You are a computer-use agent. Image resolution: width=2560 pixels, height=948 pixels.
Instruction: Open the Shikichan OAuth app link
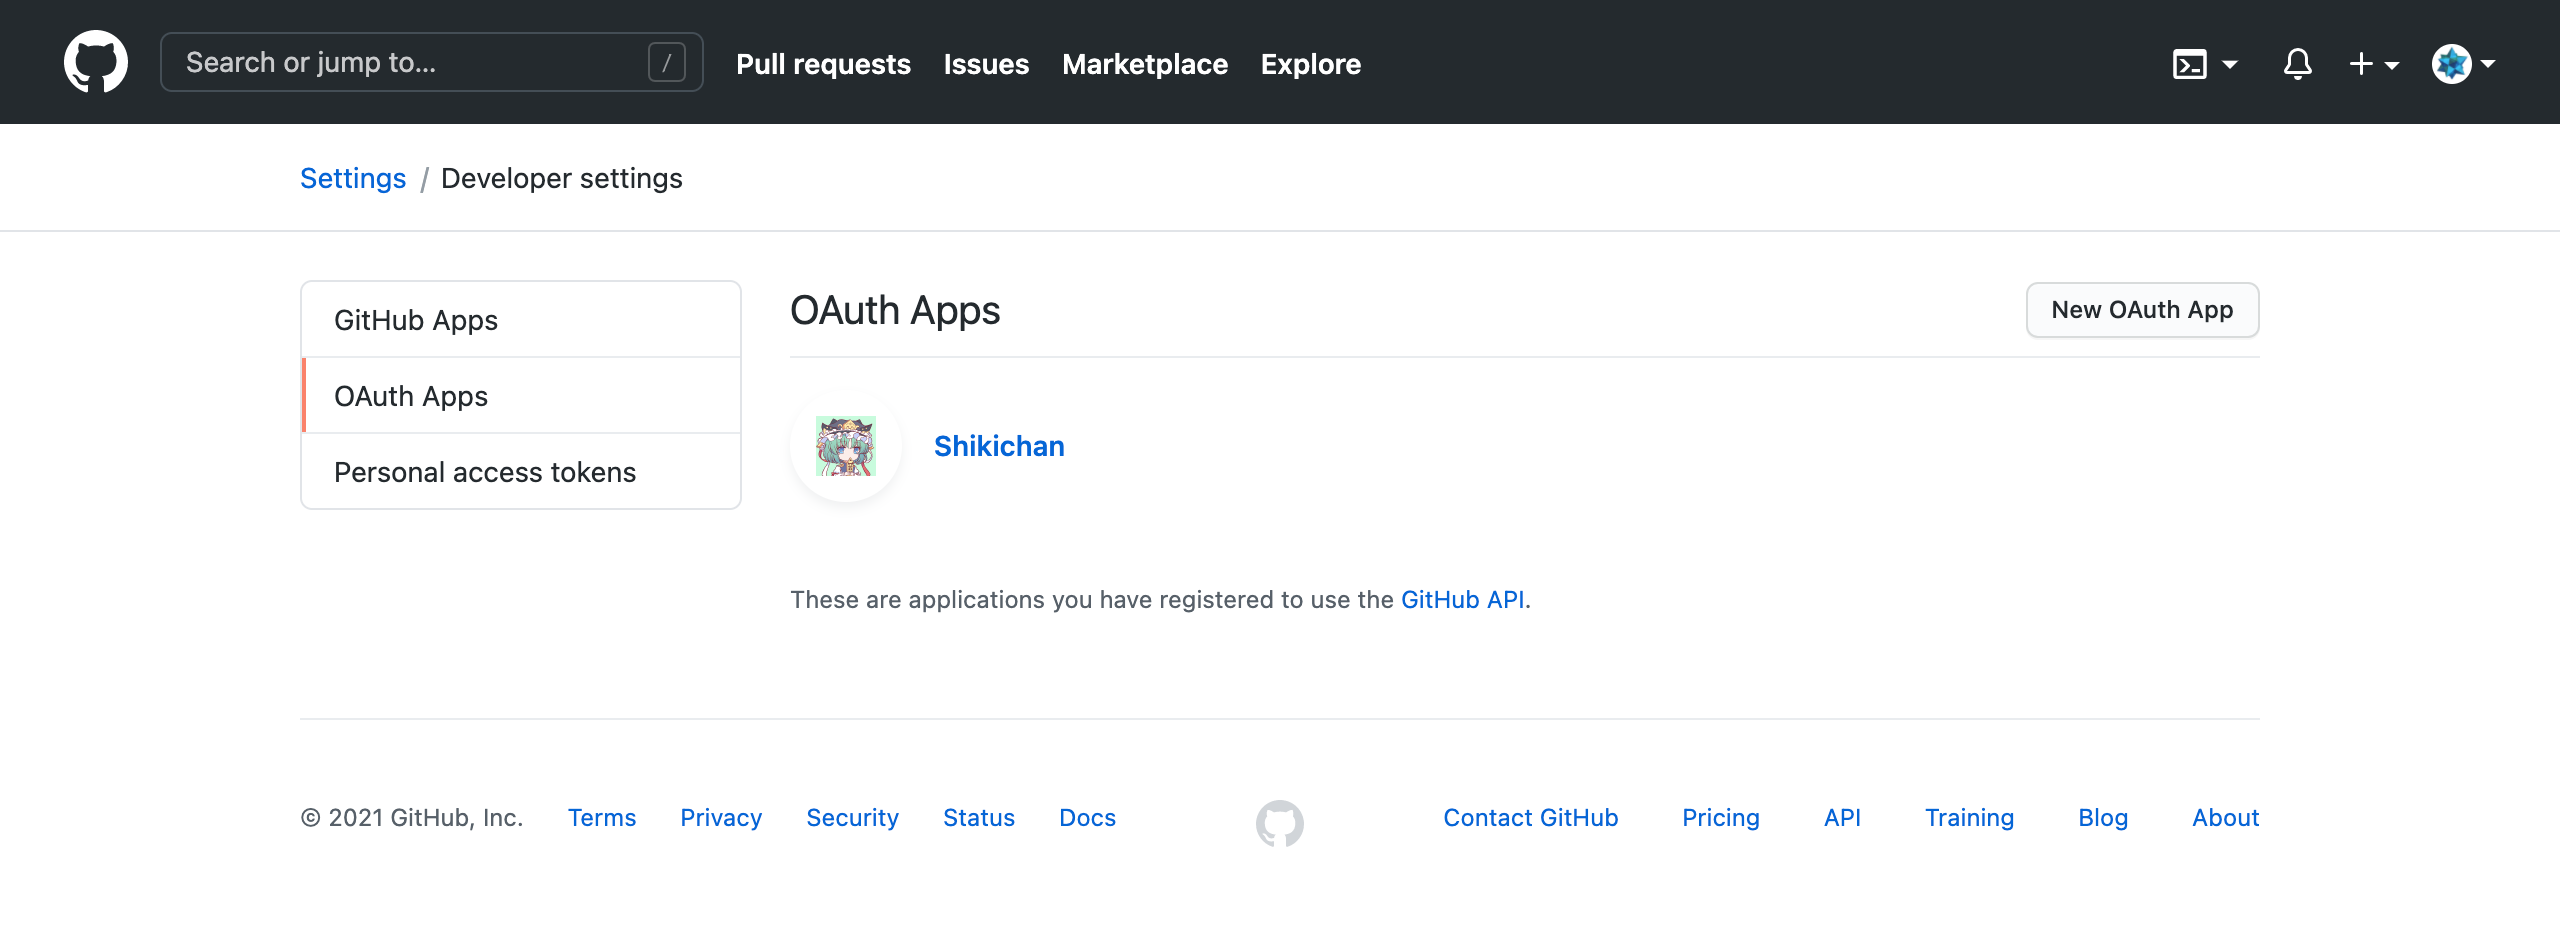point(999,446)
